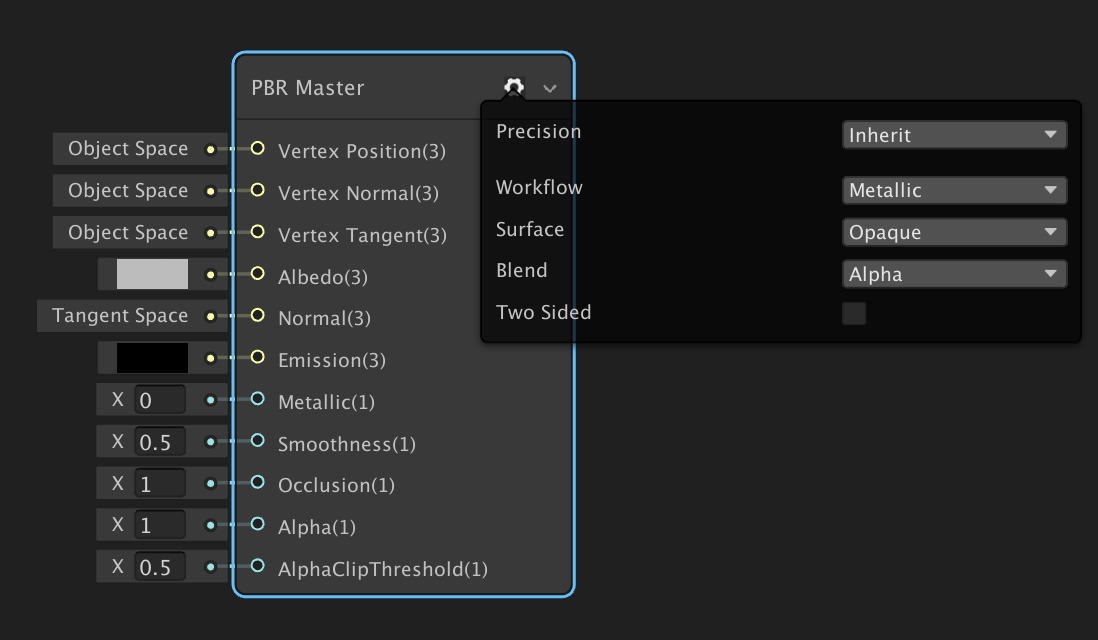Open the black Emission color swatch

point(152,358)
